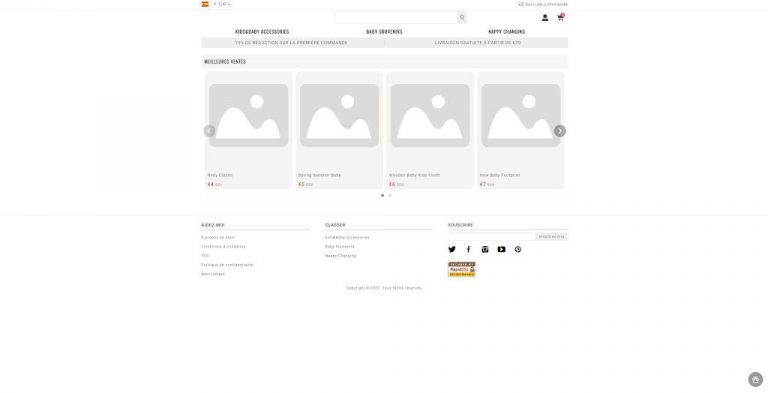
Task: Open Nappy Changing footer link
Action: tap(340, 256)
